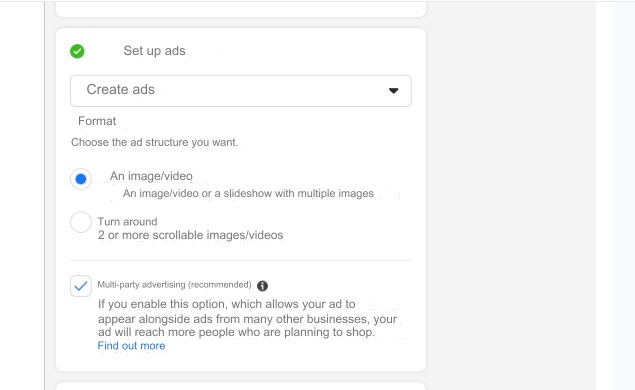This screenshot has height=390, width=635.
Task: Click '2 or more scrollable images/videos' text
Action: (x=190, y=235)
